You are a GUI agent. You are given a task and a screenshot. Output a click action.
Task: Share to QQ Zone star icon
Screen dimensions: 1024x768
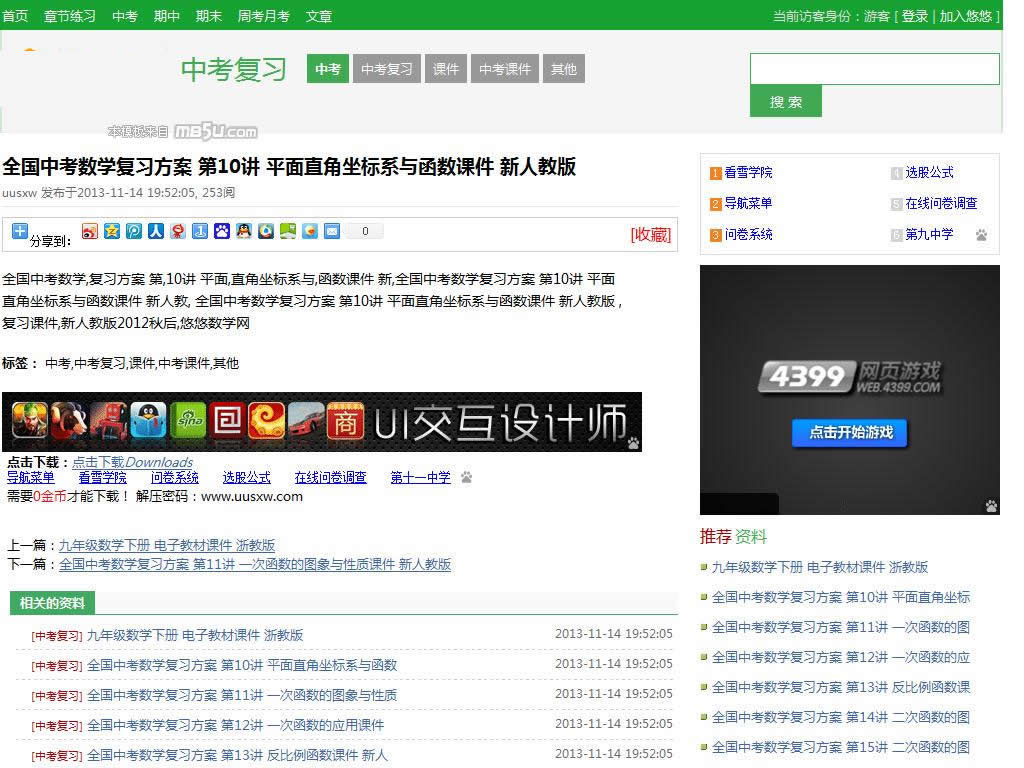[112, 231]
